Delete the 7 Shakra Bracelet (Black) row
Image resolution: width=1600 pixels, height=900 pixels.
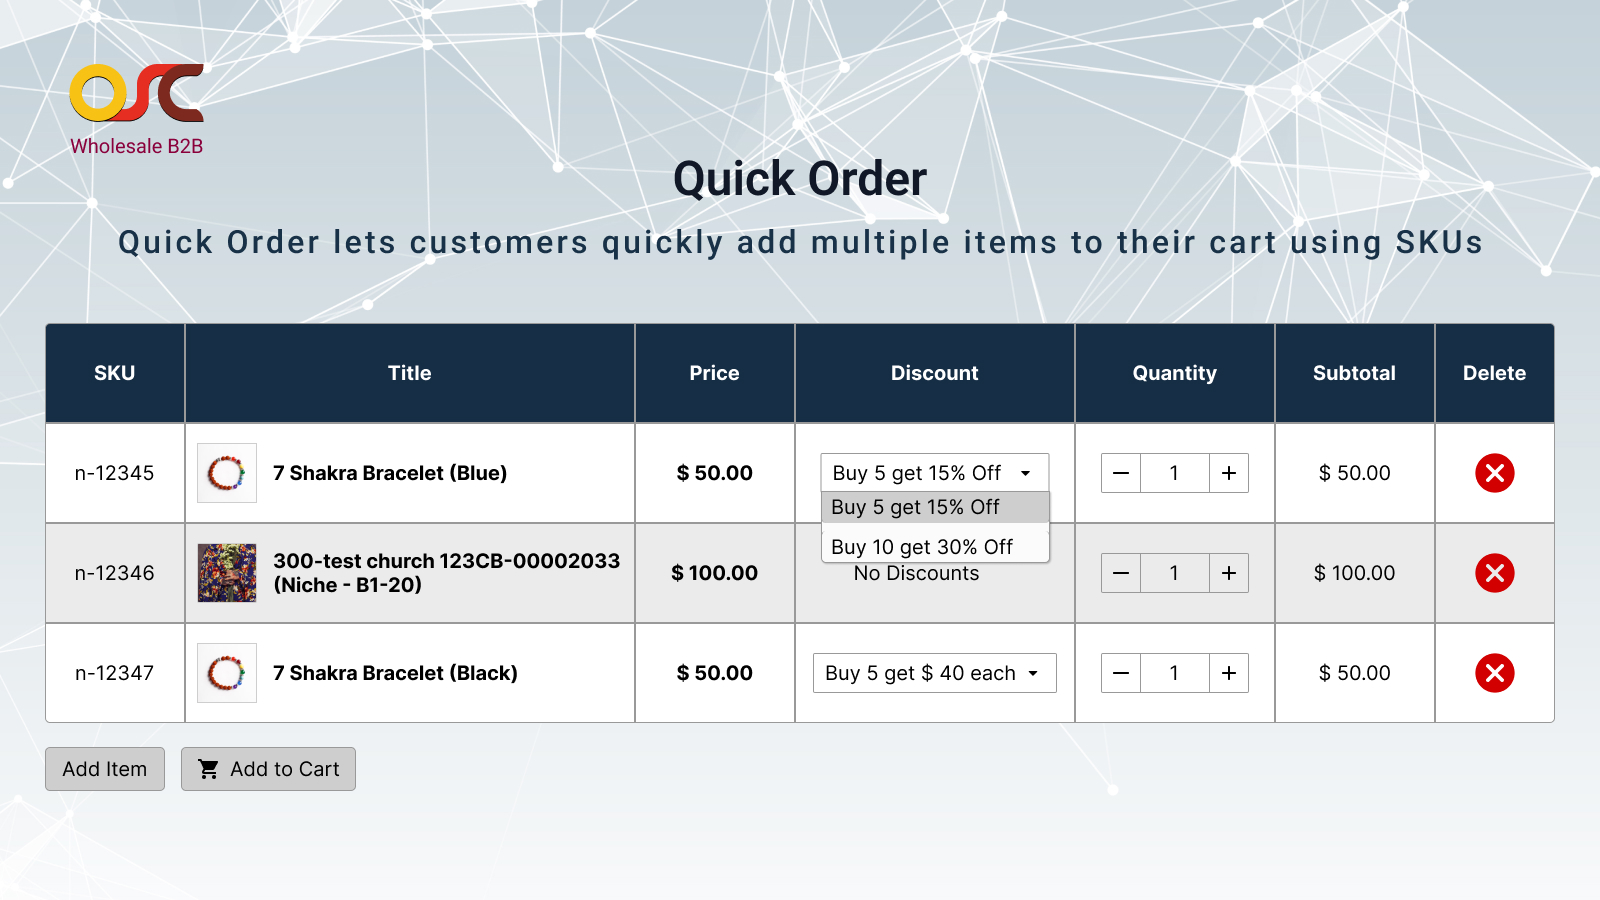(x=1494, y=673)
